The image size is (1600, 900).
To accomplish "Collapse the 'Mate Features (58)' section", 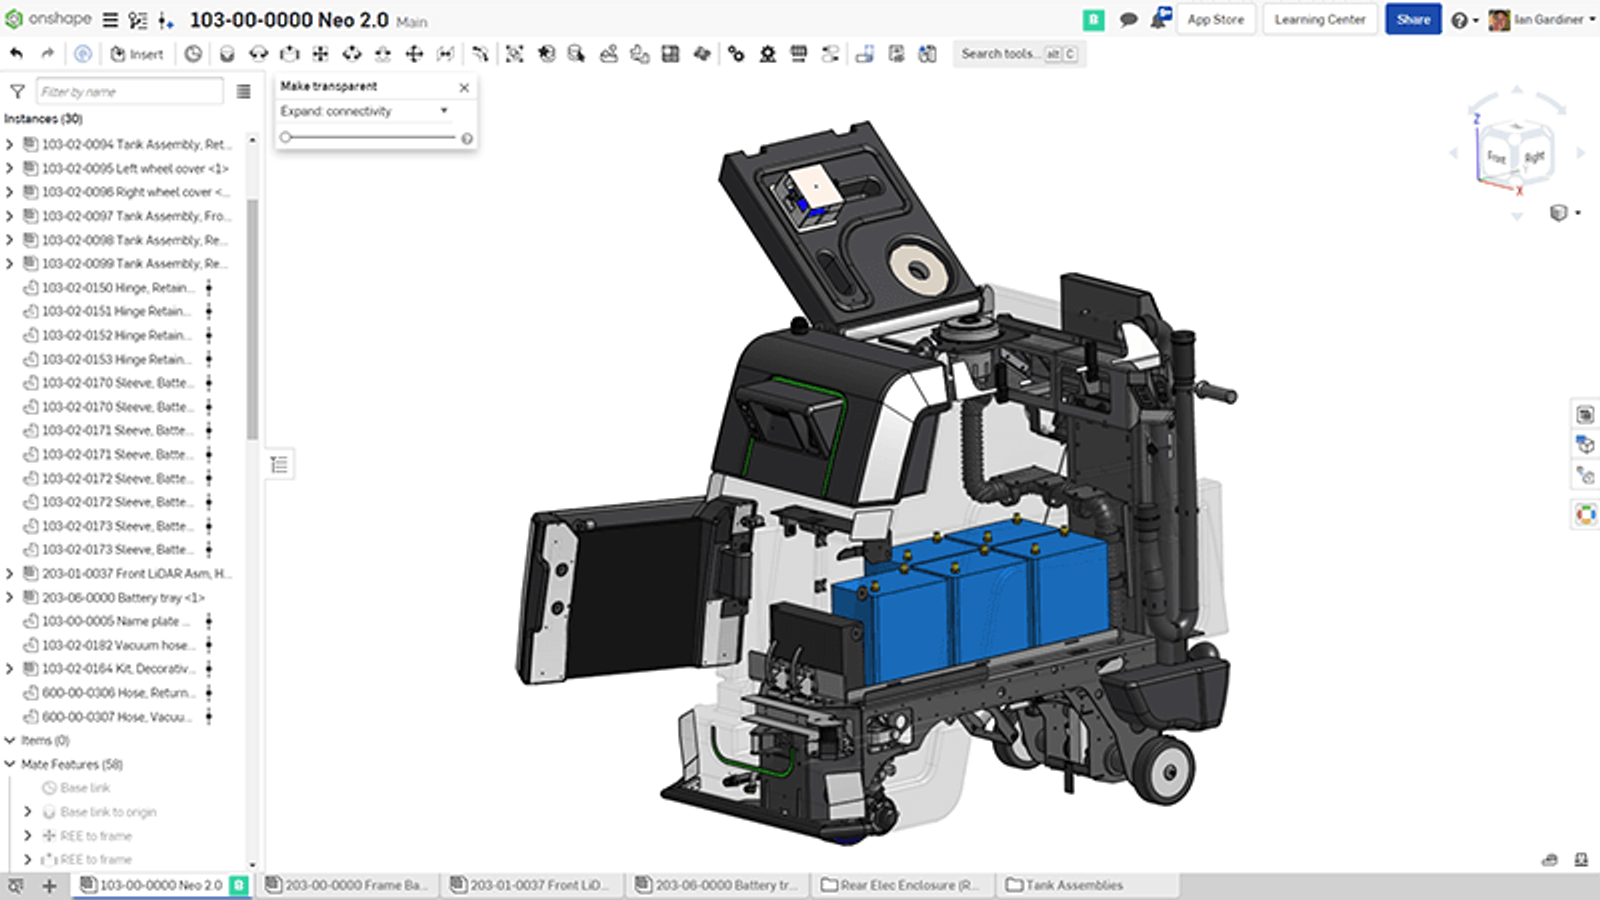I will click(x=12, y=764).
